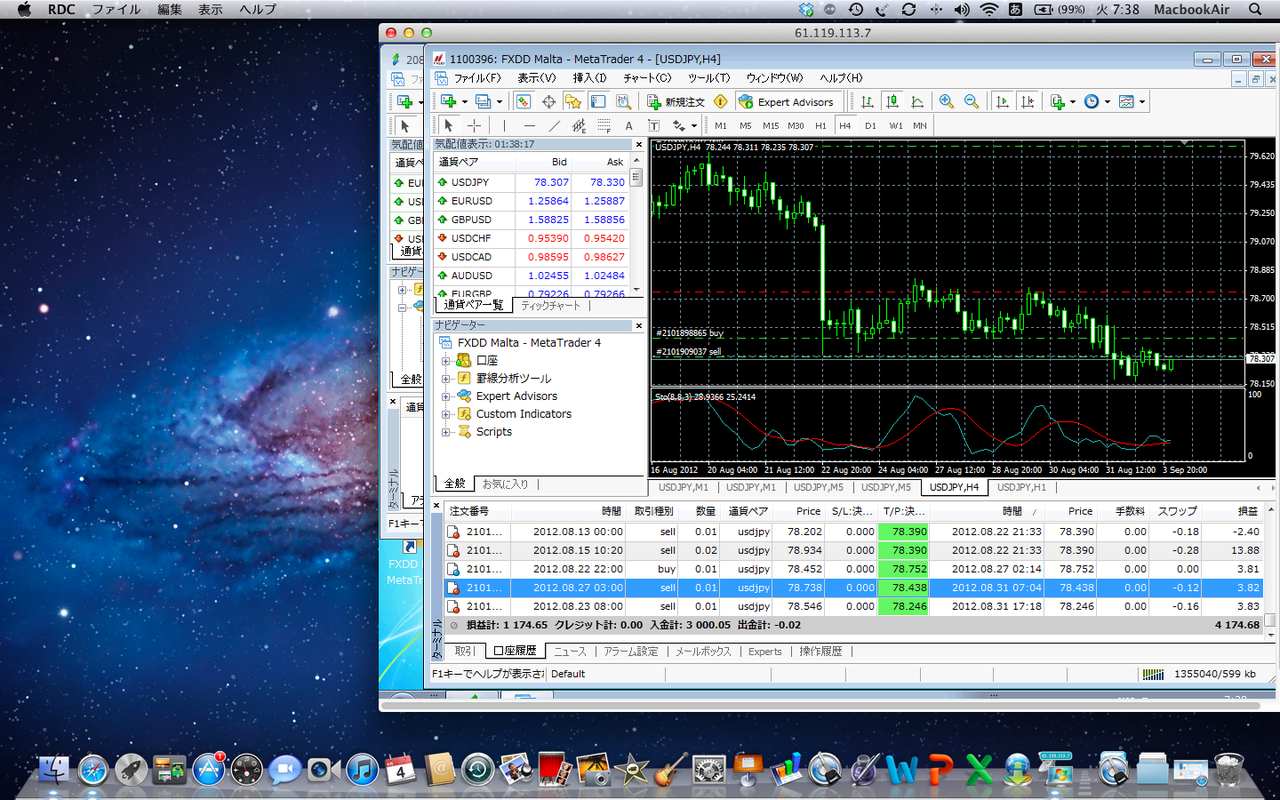Click the zoom out magnifier icon
The height and width of the screenshot is (800, 1280).
click(970, 102)
